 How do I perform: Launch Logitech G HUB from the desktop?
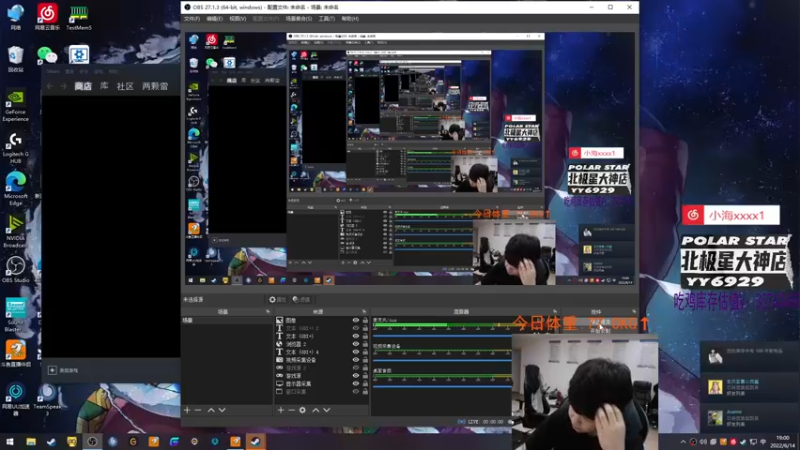[15, 148]
